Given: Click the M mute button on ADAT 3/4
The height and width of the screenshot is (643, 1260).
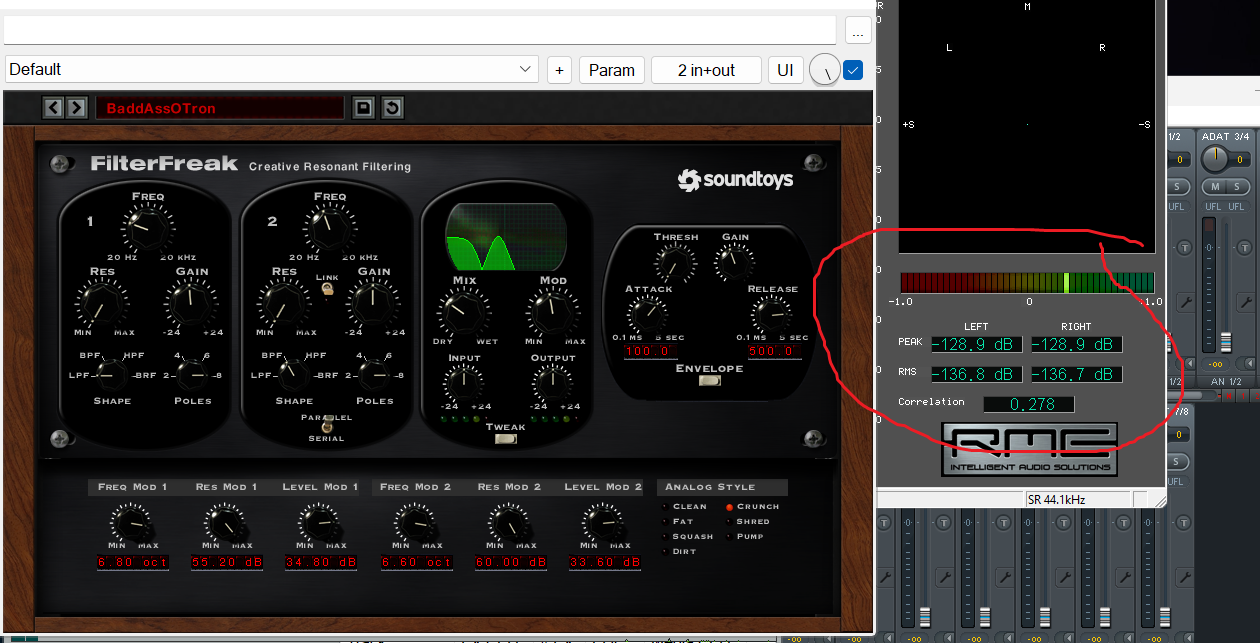Looking at the screenshot, I should (x=1215, y=187).
